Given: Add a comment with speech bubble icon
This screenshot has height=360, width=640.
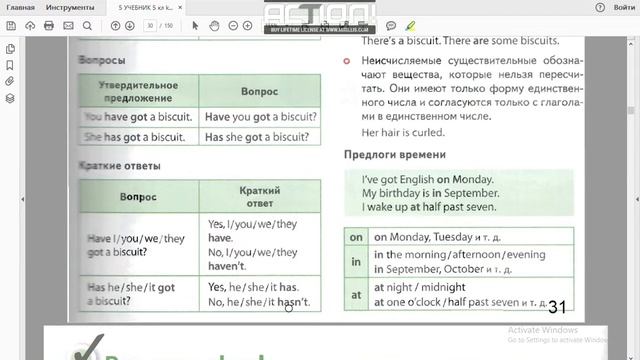Looking at the screenshot, I should [x=391, y=26].
